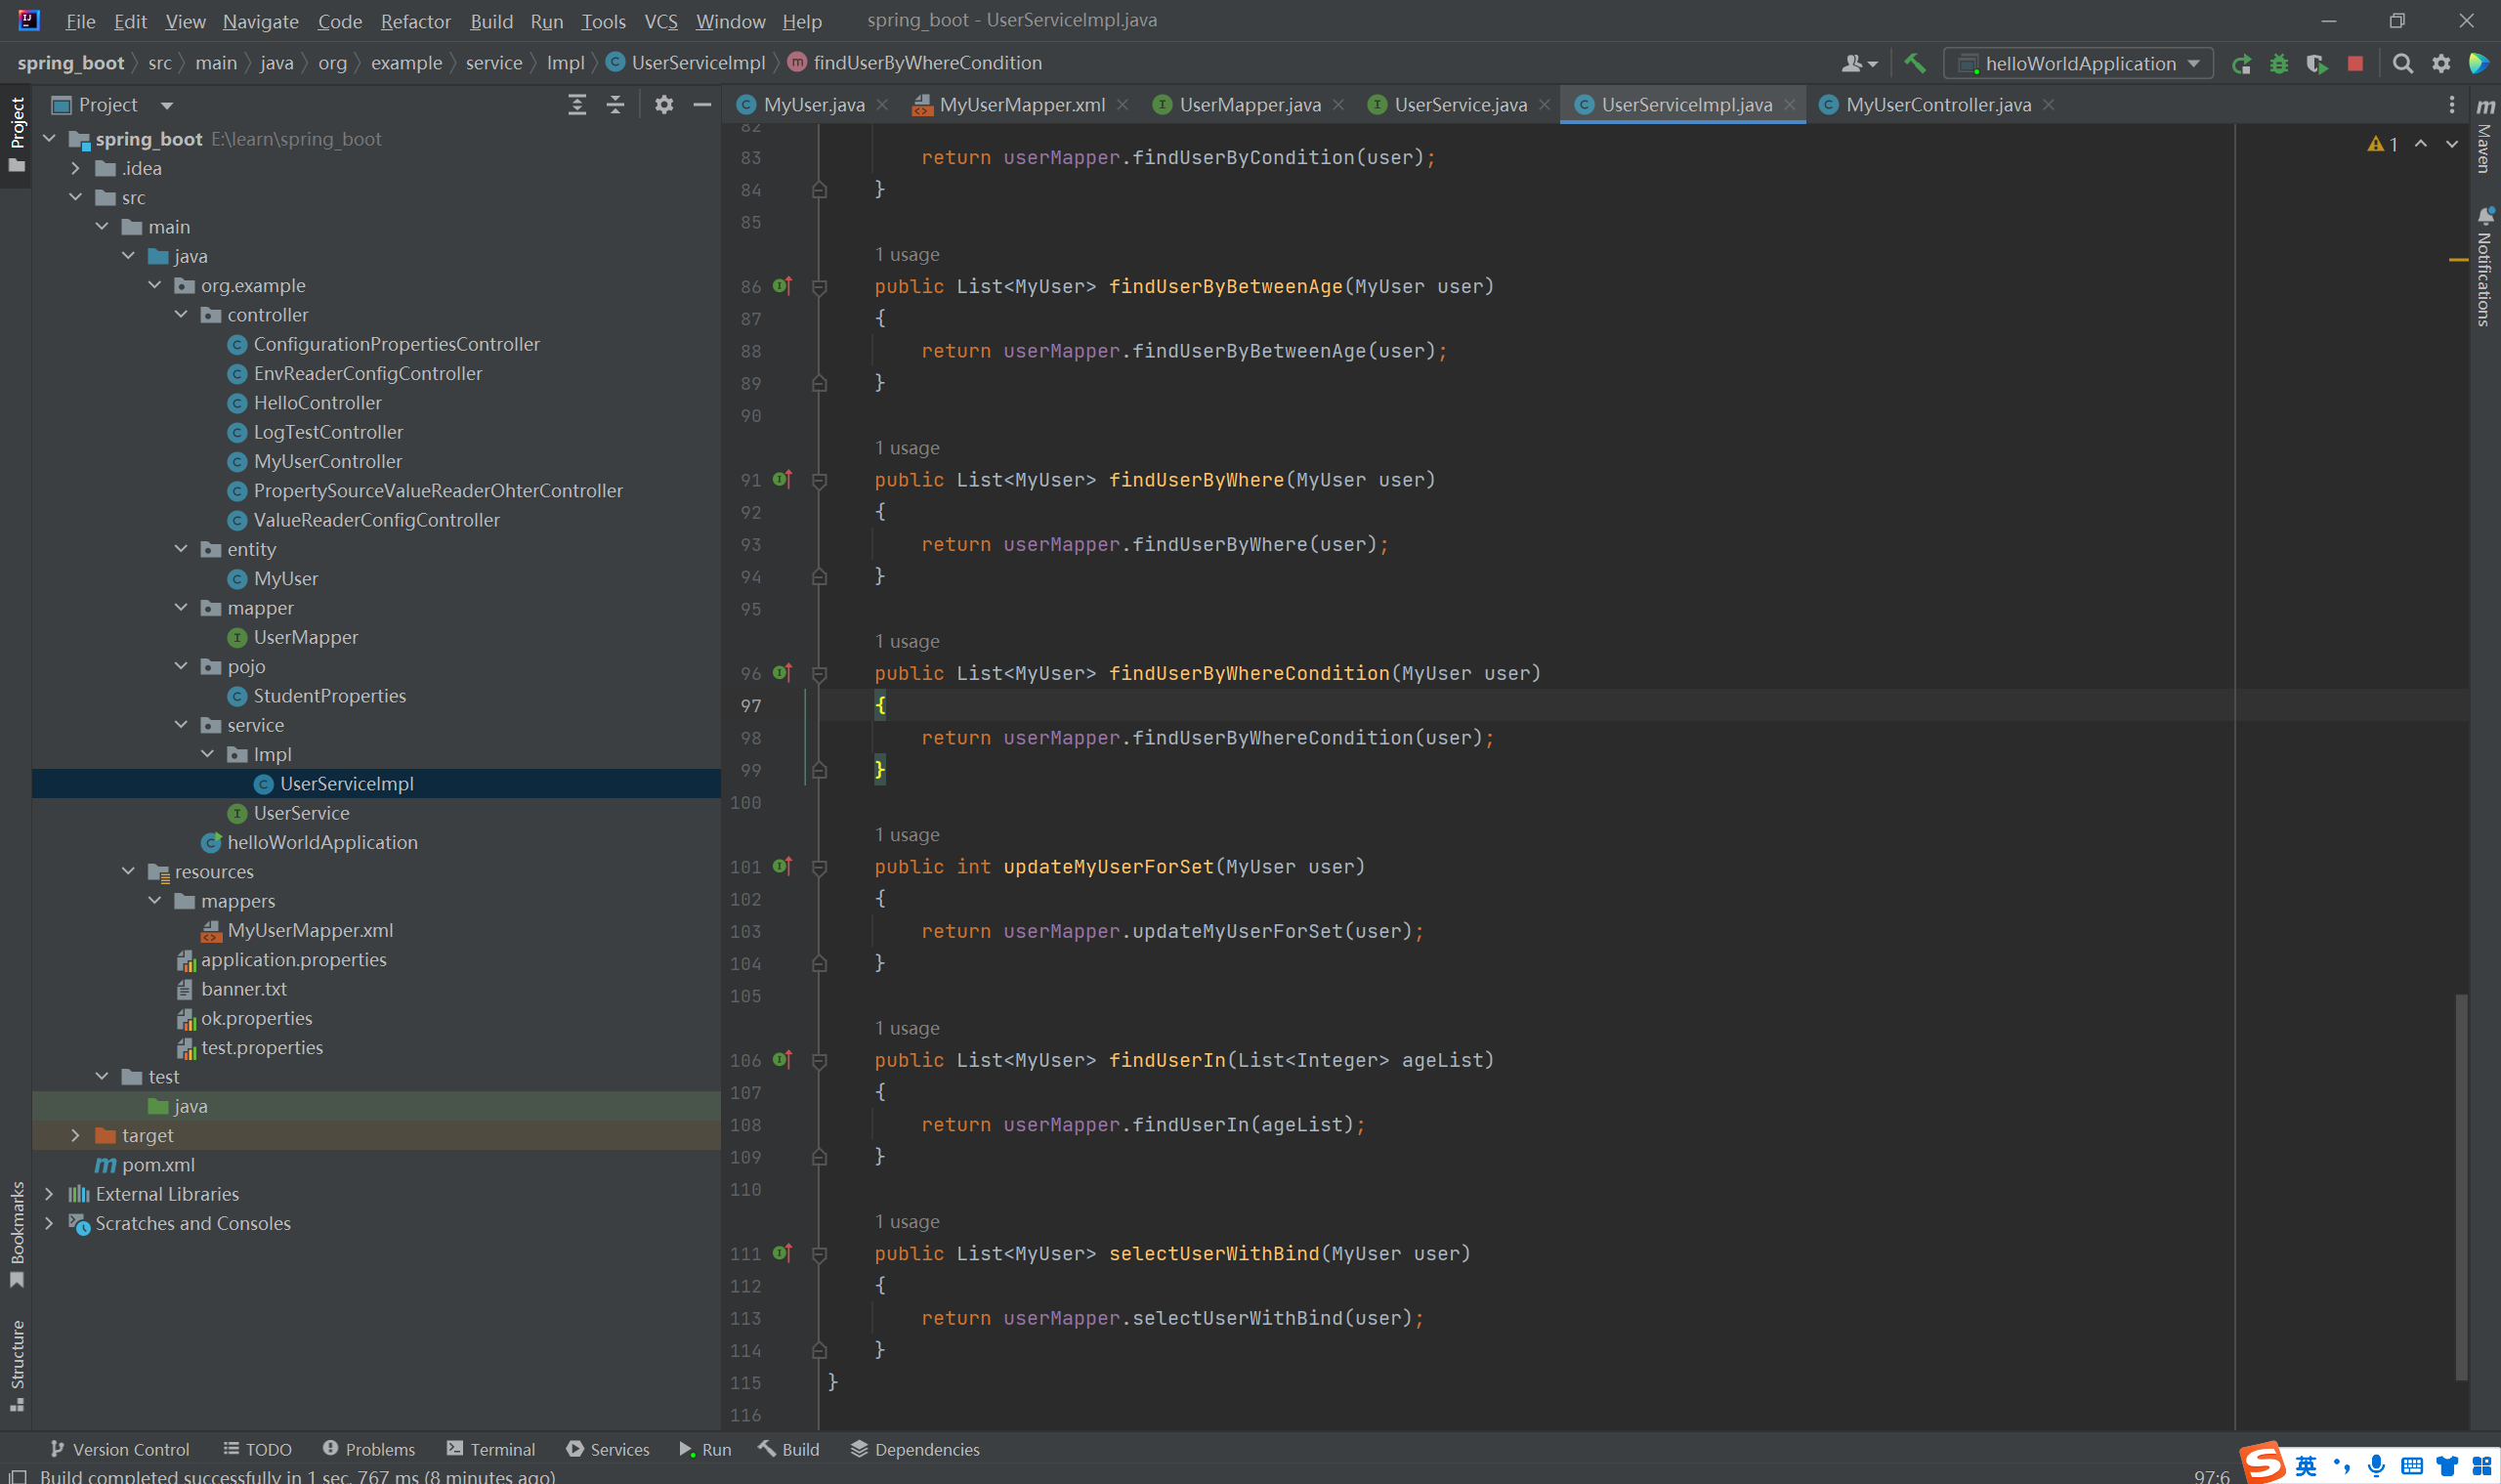Toggle the Maven tool window
This screenshot has width=2501, height=1484.
click(2485, 135)
